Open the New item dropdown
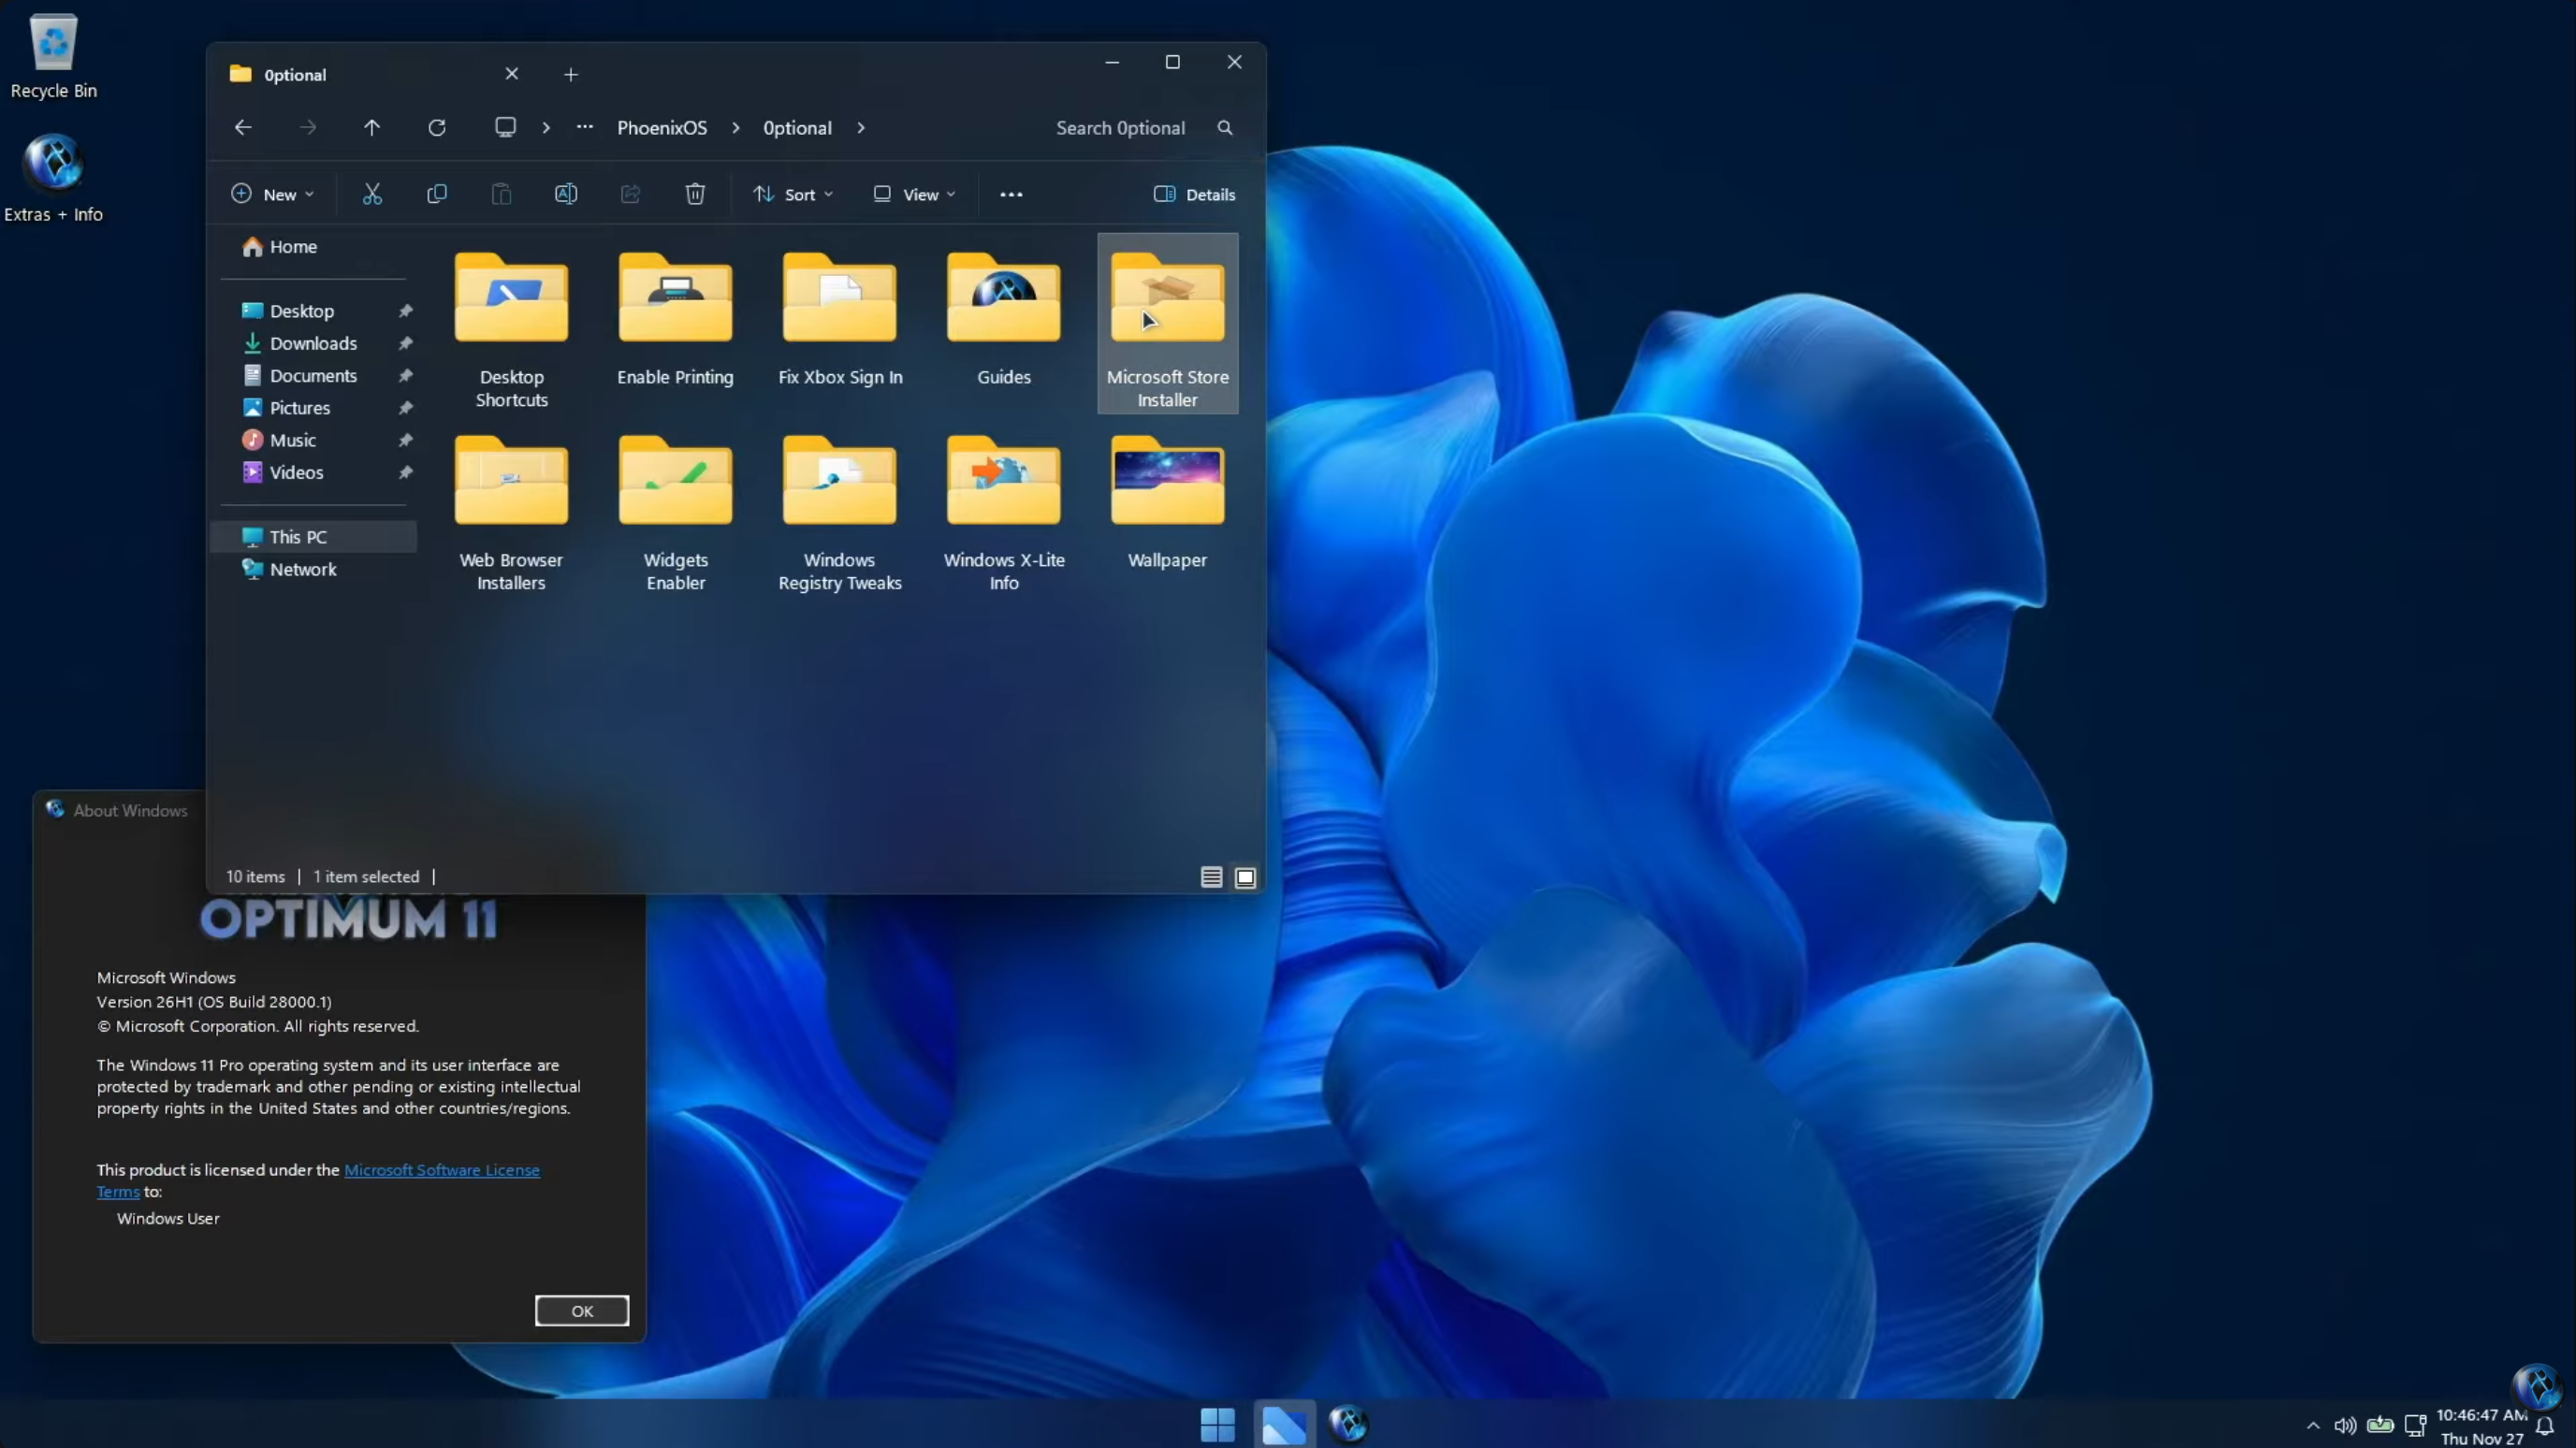This screenshot has height=1448, width=2576. [x=272, y=194]
